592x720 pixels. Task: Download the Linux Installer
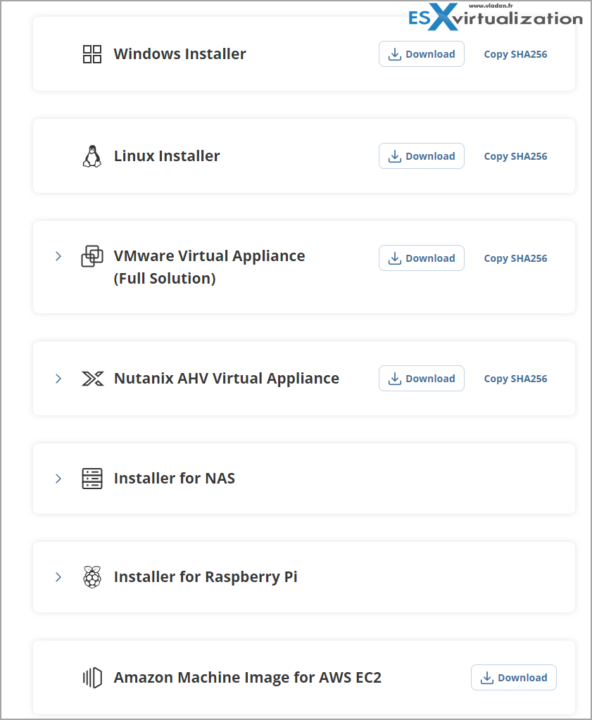[422, 156]
